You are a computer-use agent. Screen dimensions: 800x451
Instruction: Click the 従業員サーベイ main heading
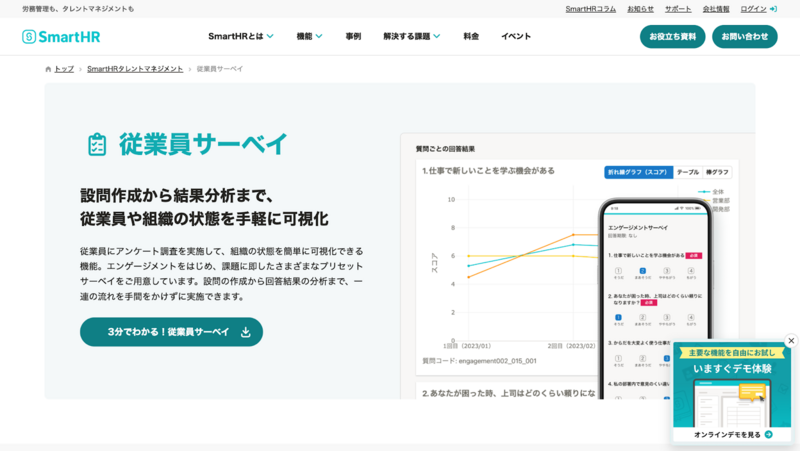tap(204, 144)
